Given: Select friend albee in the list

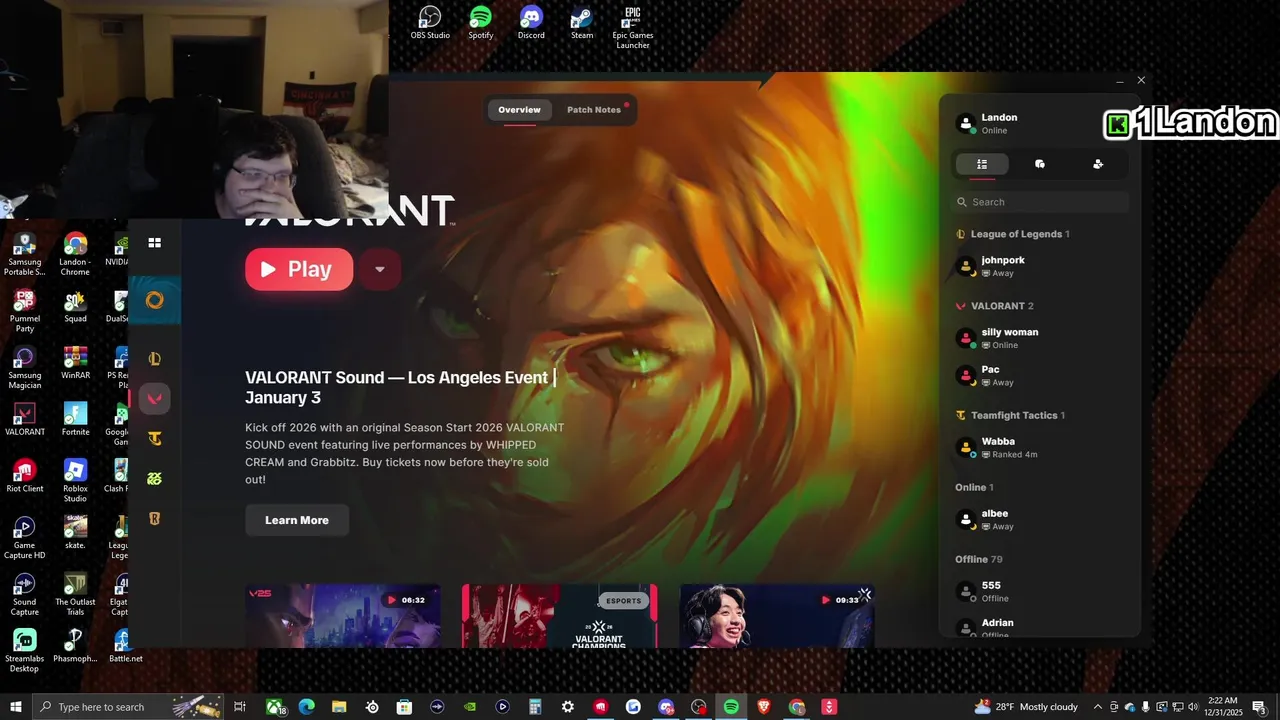Looking at the screenshot, I should [x=1040, y=519].
